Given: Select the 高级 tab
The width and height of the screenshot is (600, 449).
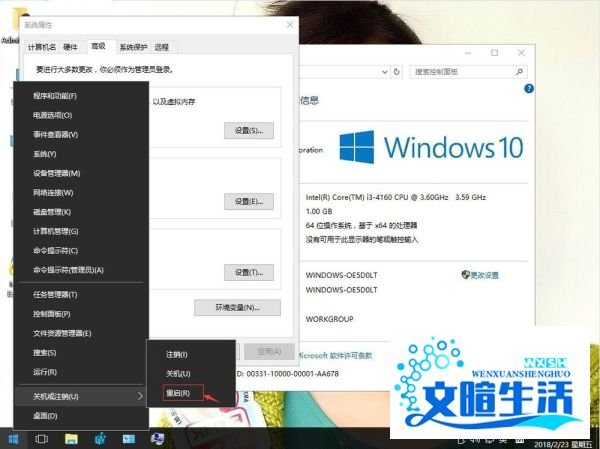Looking at the screenshot, I should [x=98, y=46].
